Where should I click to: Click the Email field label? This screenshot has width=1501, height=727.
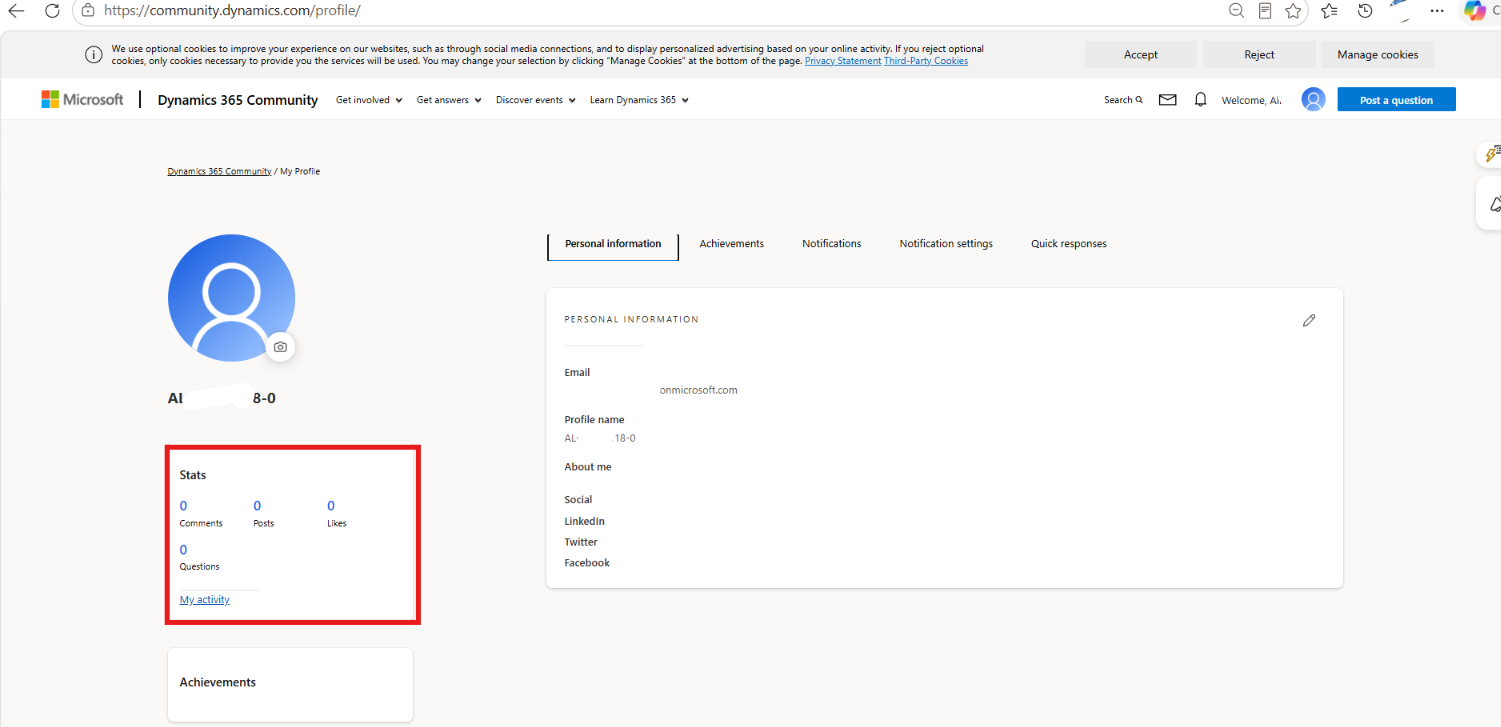pyautogui.click(x=577, y=373)
